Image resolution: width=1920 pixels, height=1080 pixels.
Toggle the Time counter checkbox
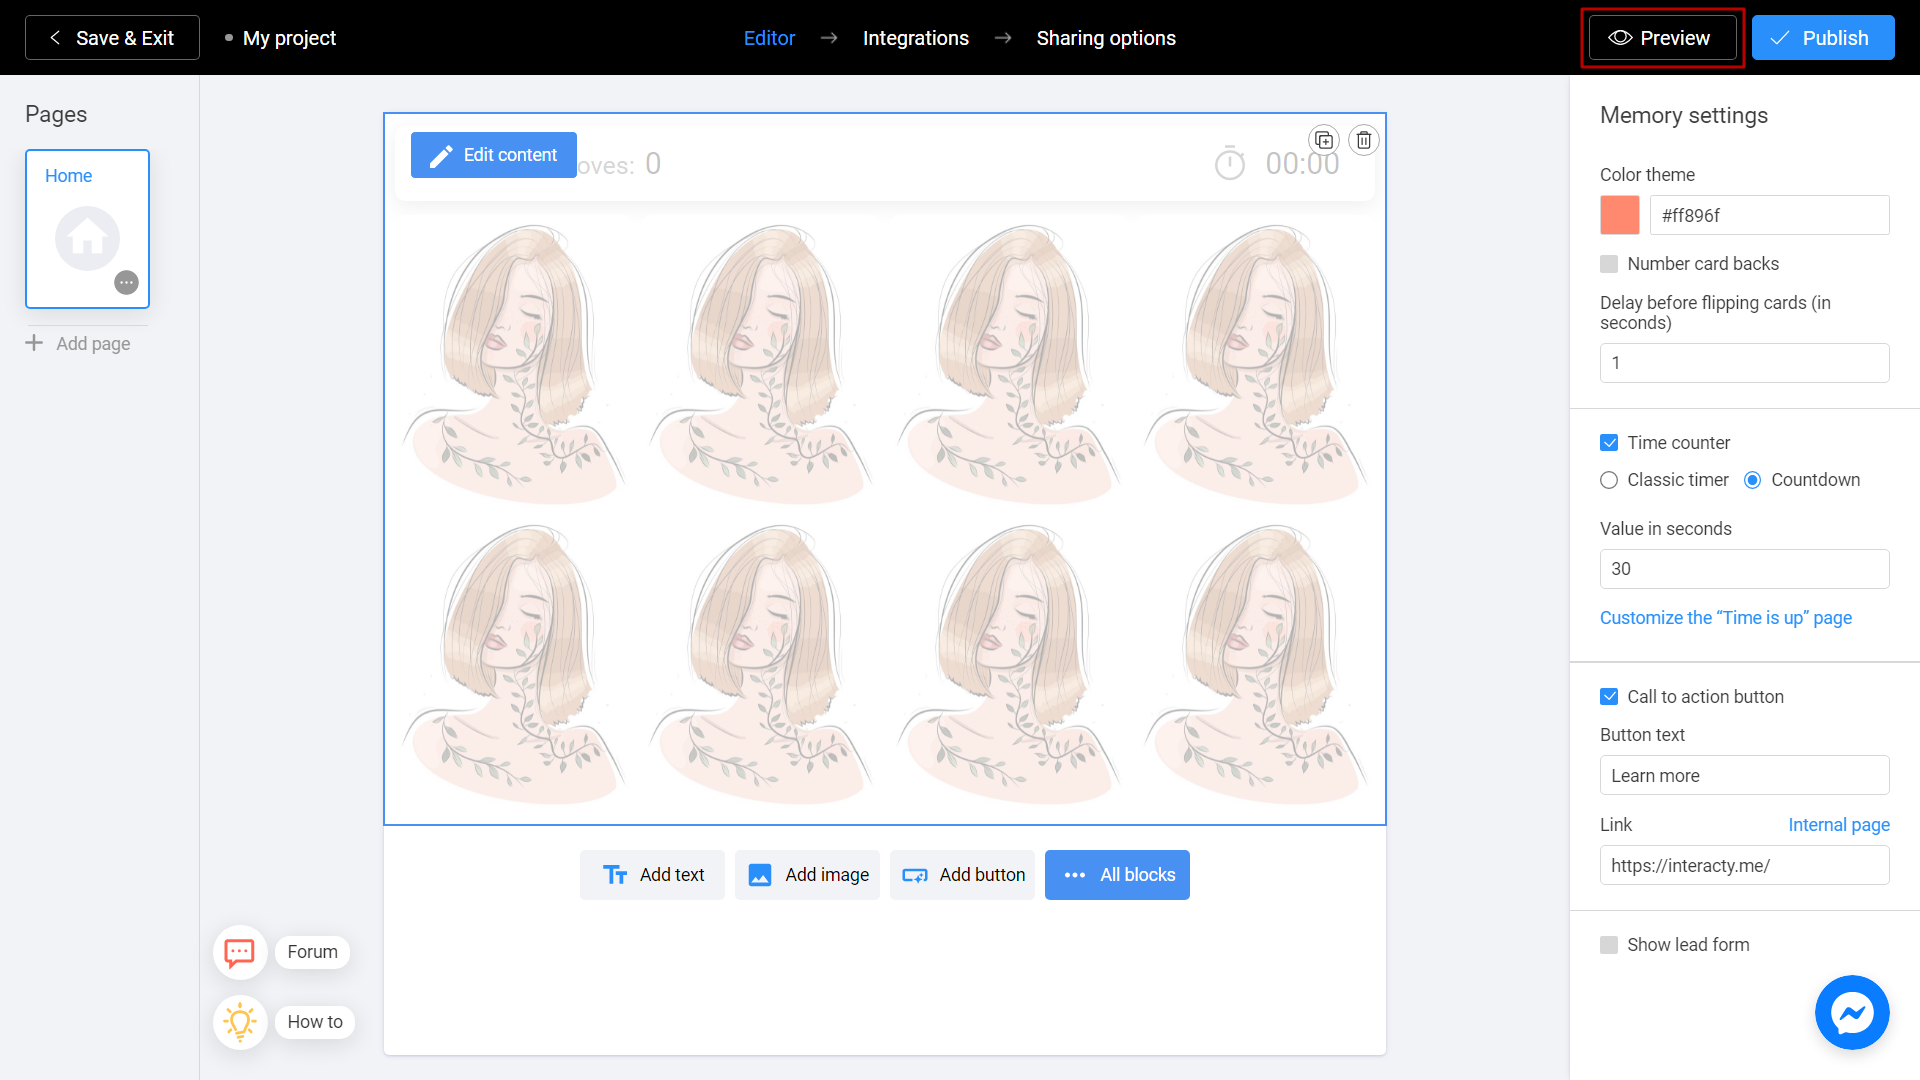[x=1609, y=442]
